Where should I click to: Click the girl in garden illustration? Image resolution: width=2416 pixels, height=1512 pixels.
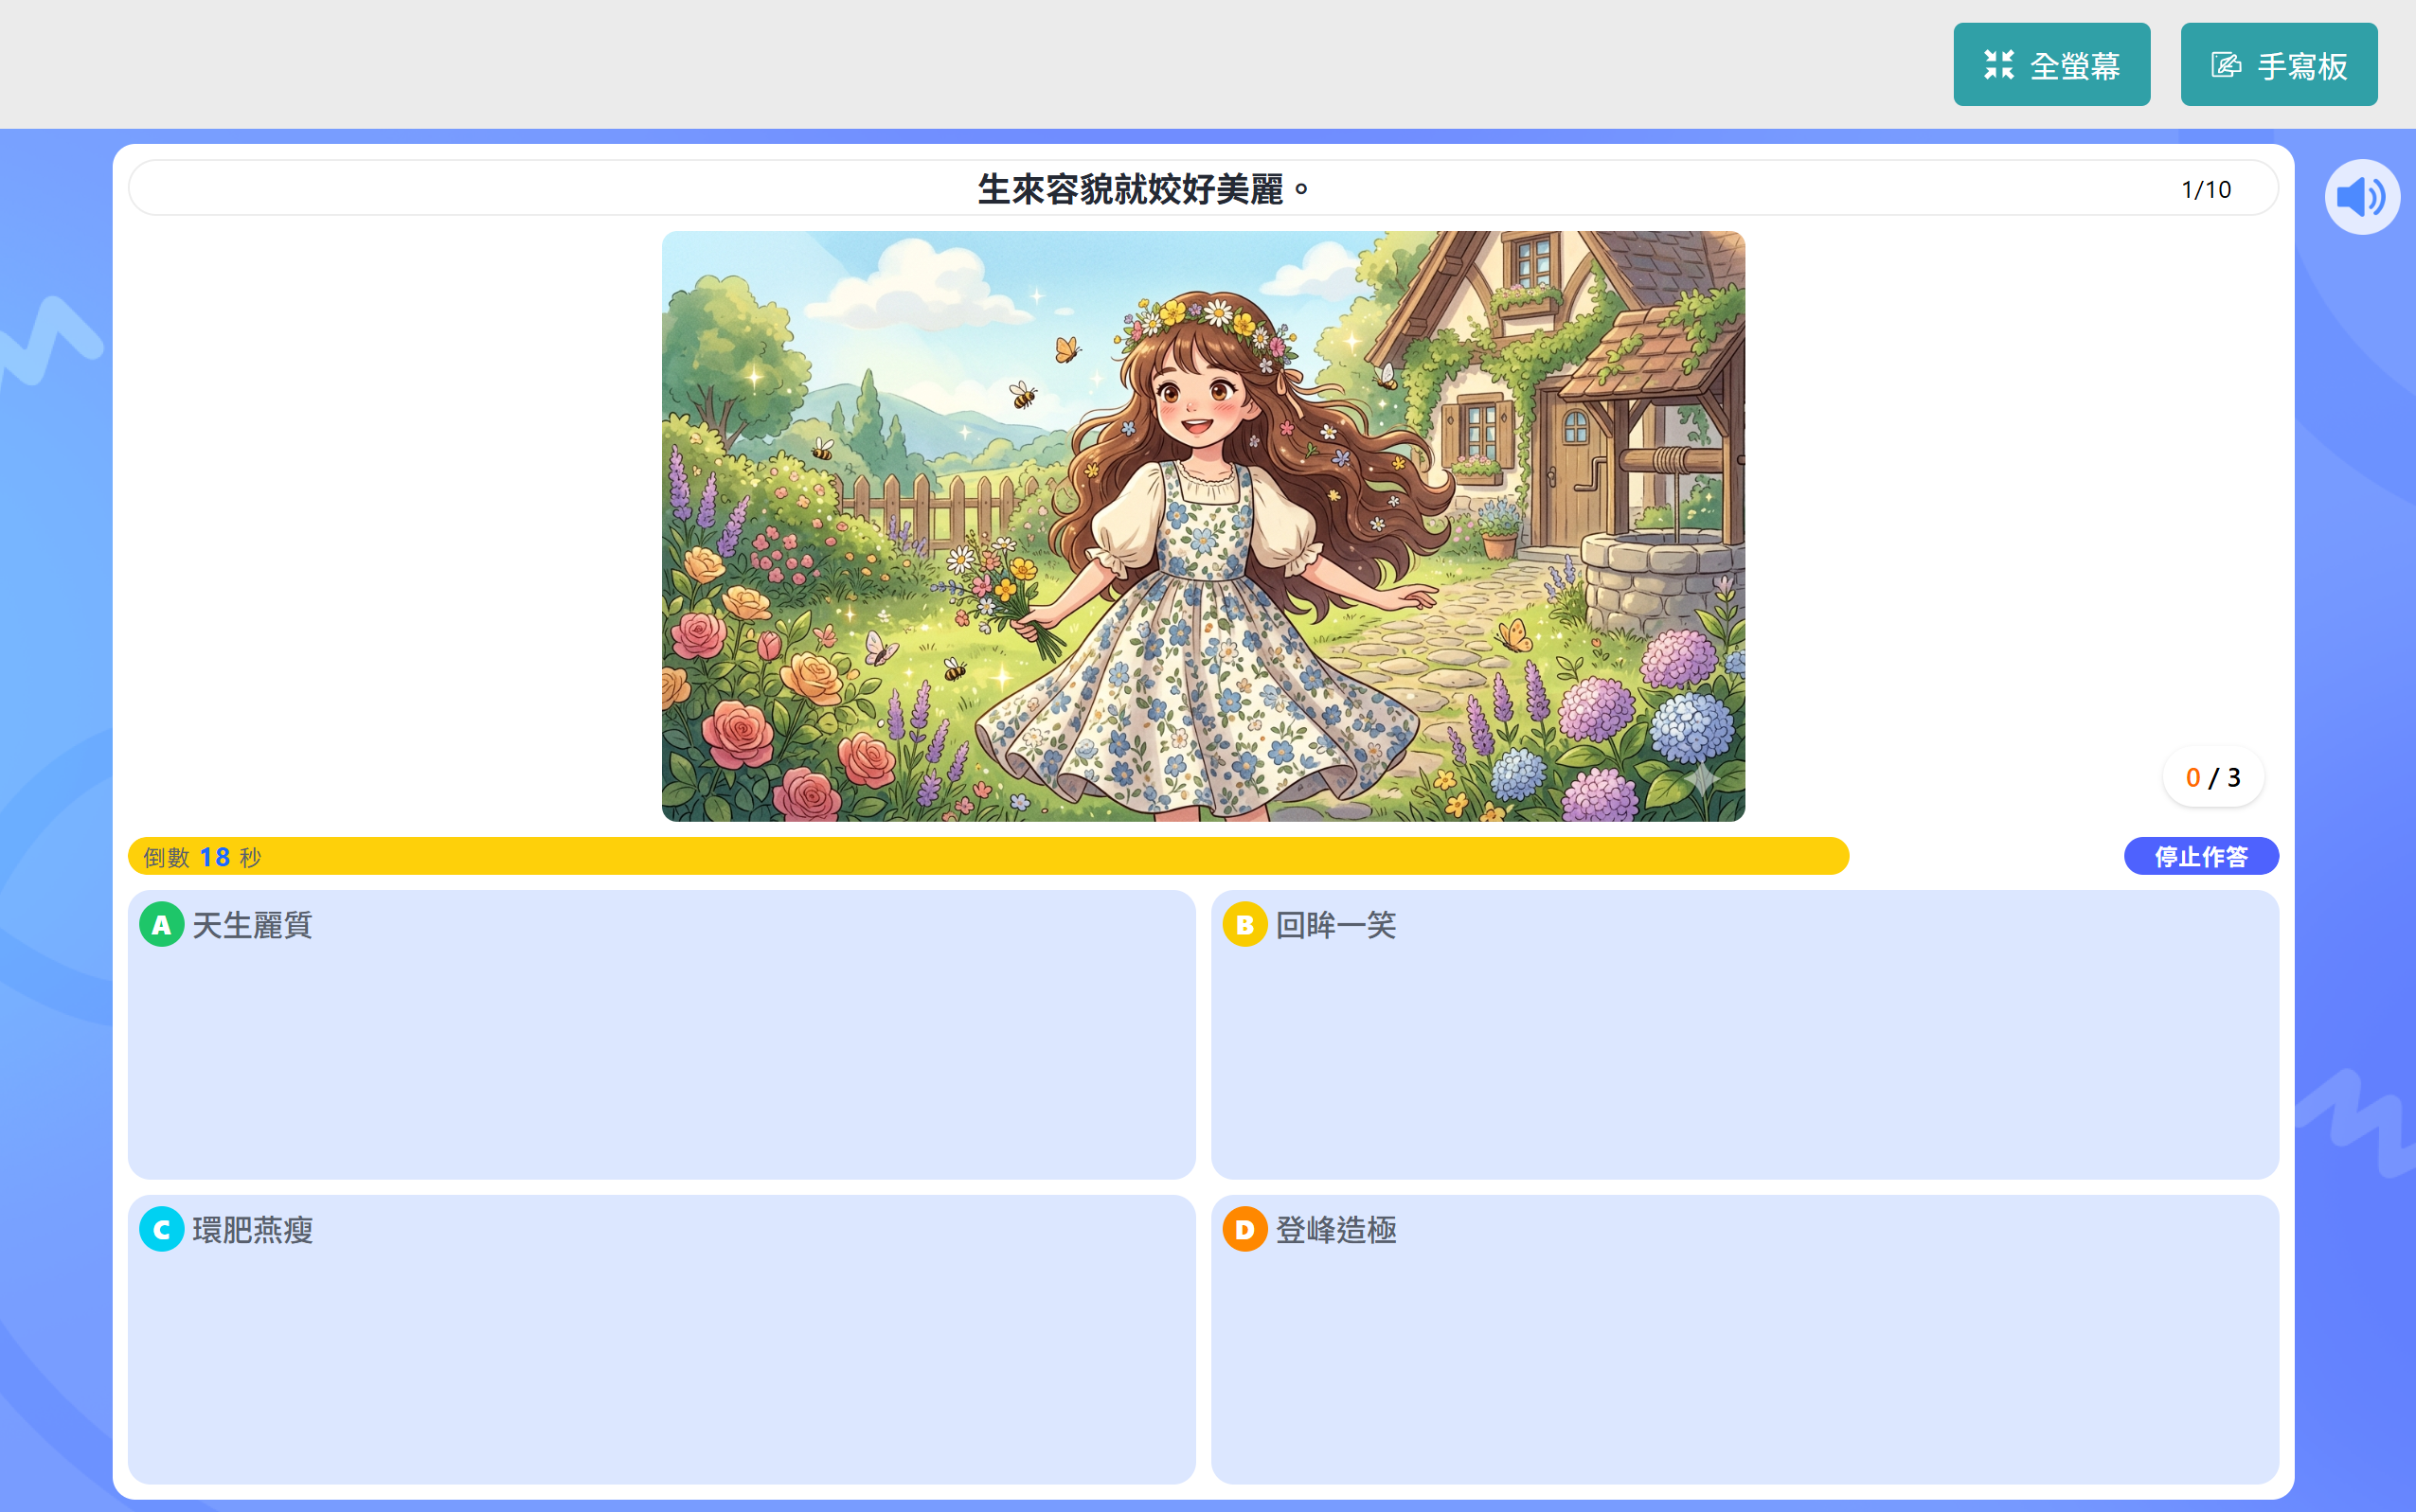(1203, 526)
